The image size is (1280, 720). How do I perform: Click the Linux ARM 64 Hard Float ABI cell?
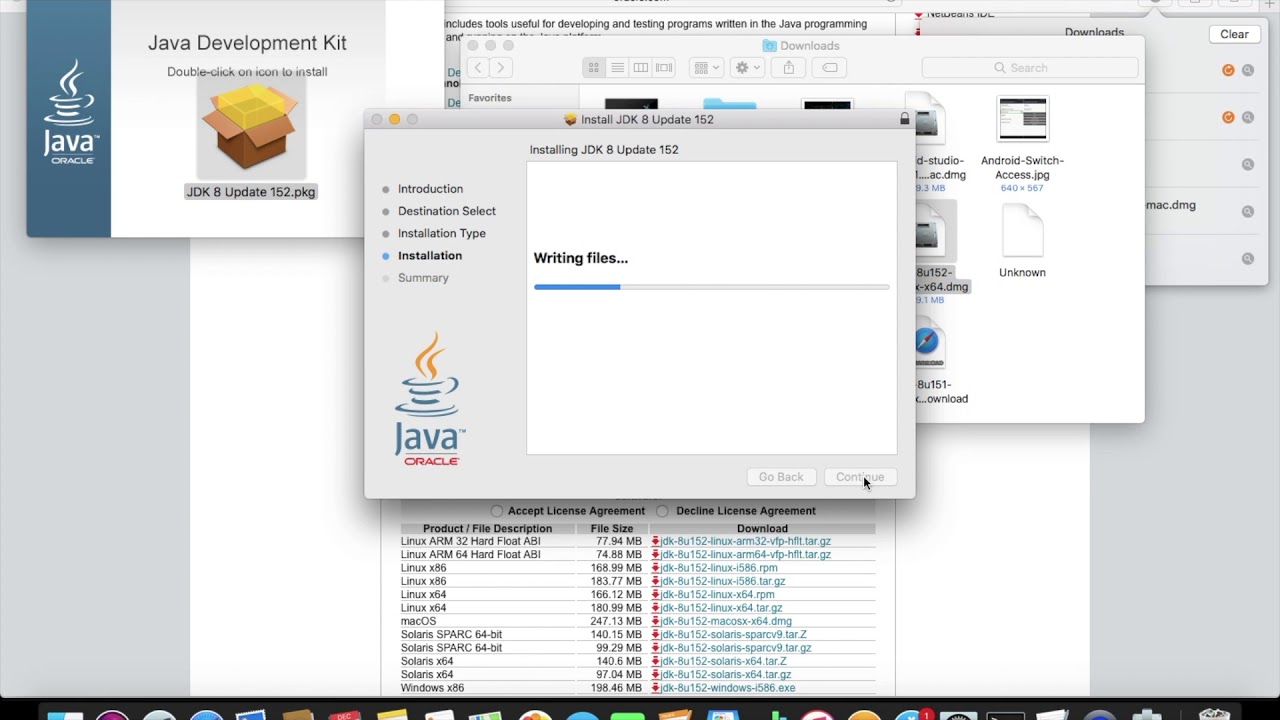471,554
